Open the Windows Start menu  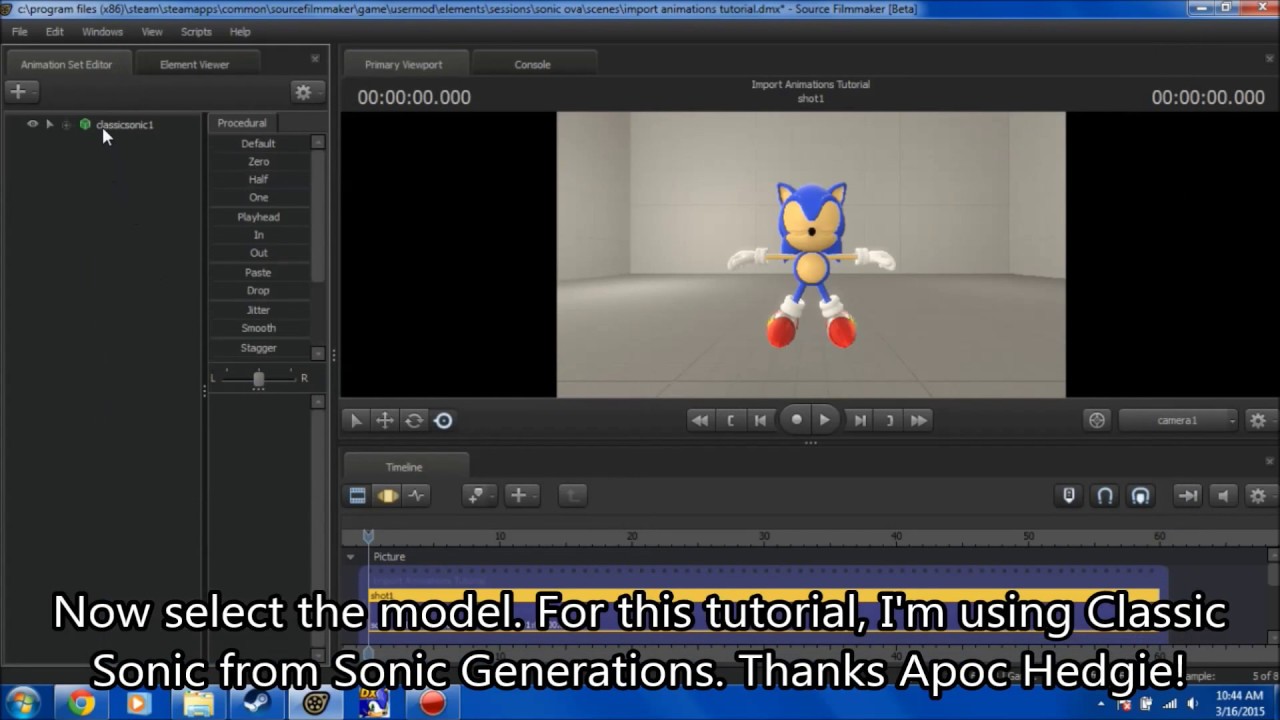(x=23, y=703)
